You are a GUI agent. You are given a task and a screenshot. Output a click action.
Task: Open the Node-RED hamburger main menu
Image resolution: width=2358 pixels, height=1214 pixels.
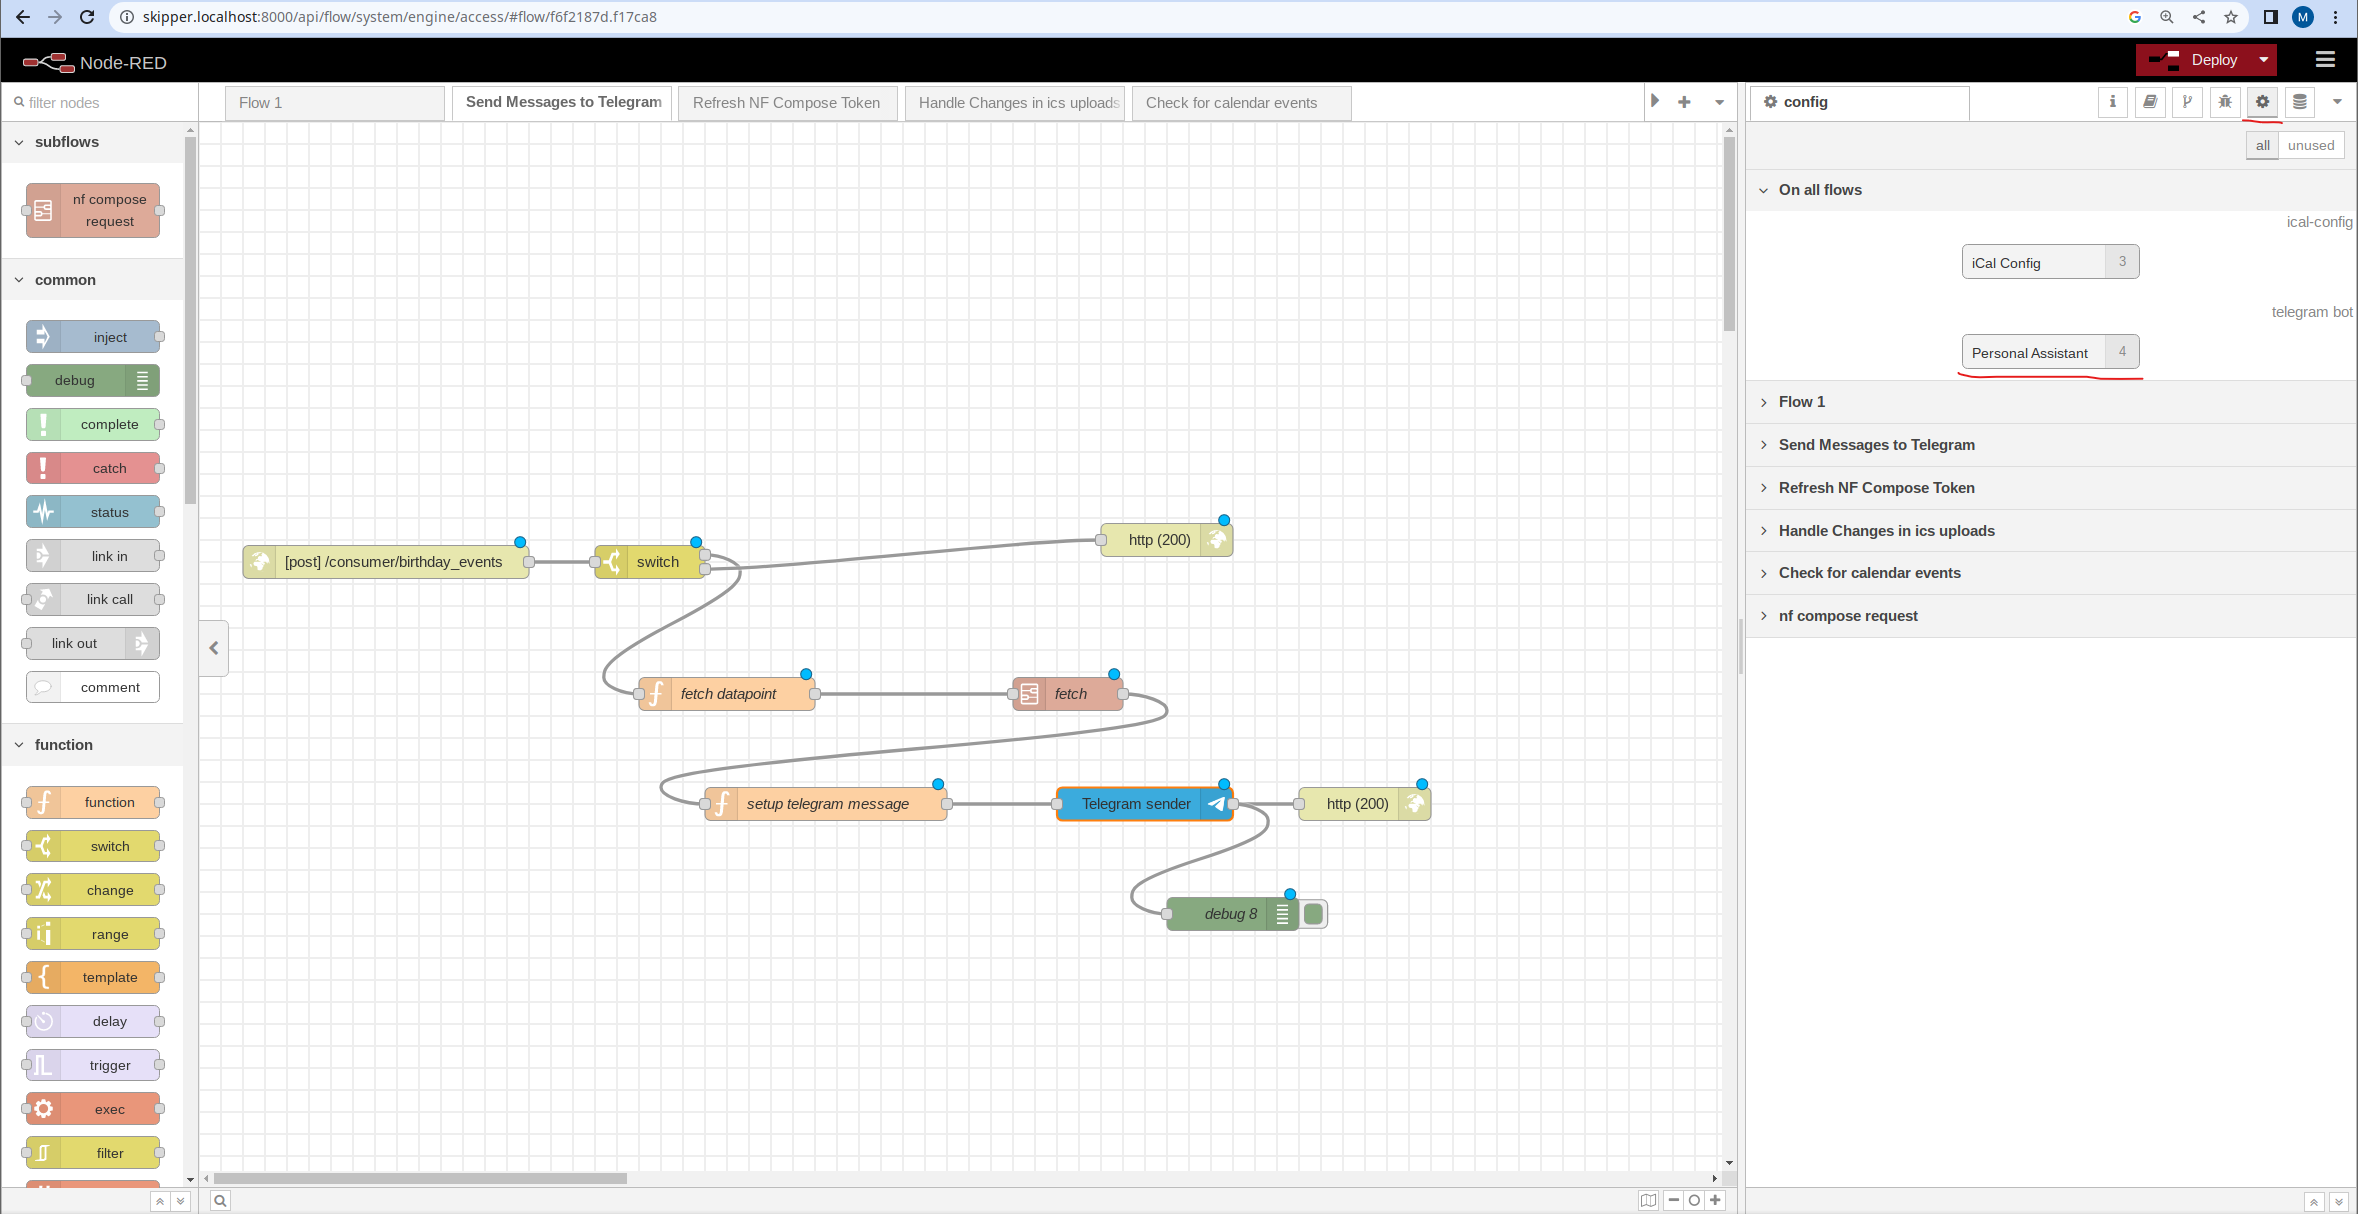[2325, 60]
